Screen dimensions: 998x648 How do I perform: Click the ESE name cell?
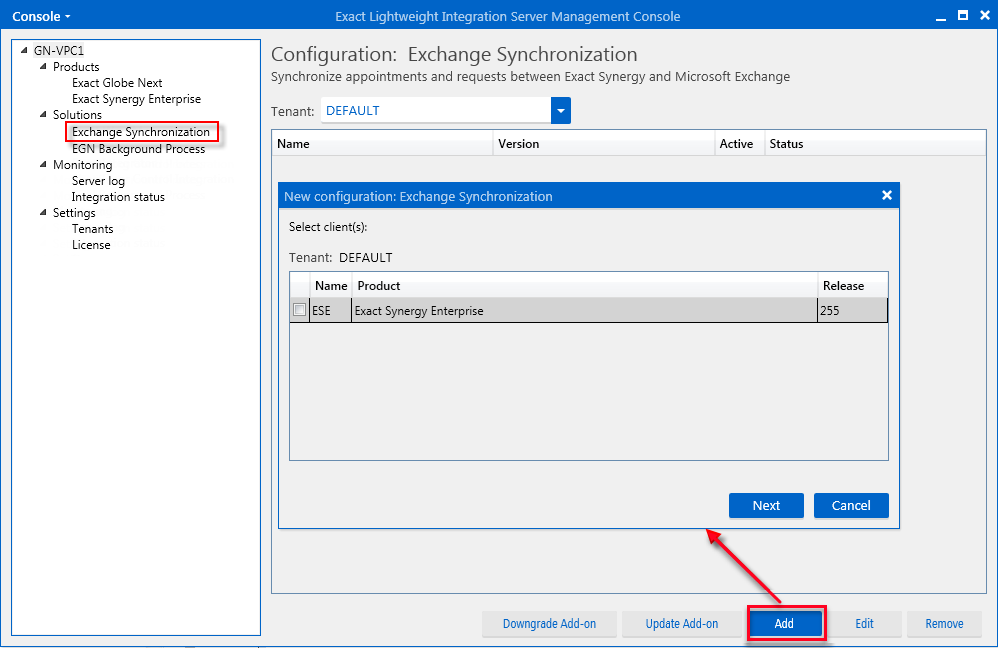330,311
